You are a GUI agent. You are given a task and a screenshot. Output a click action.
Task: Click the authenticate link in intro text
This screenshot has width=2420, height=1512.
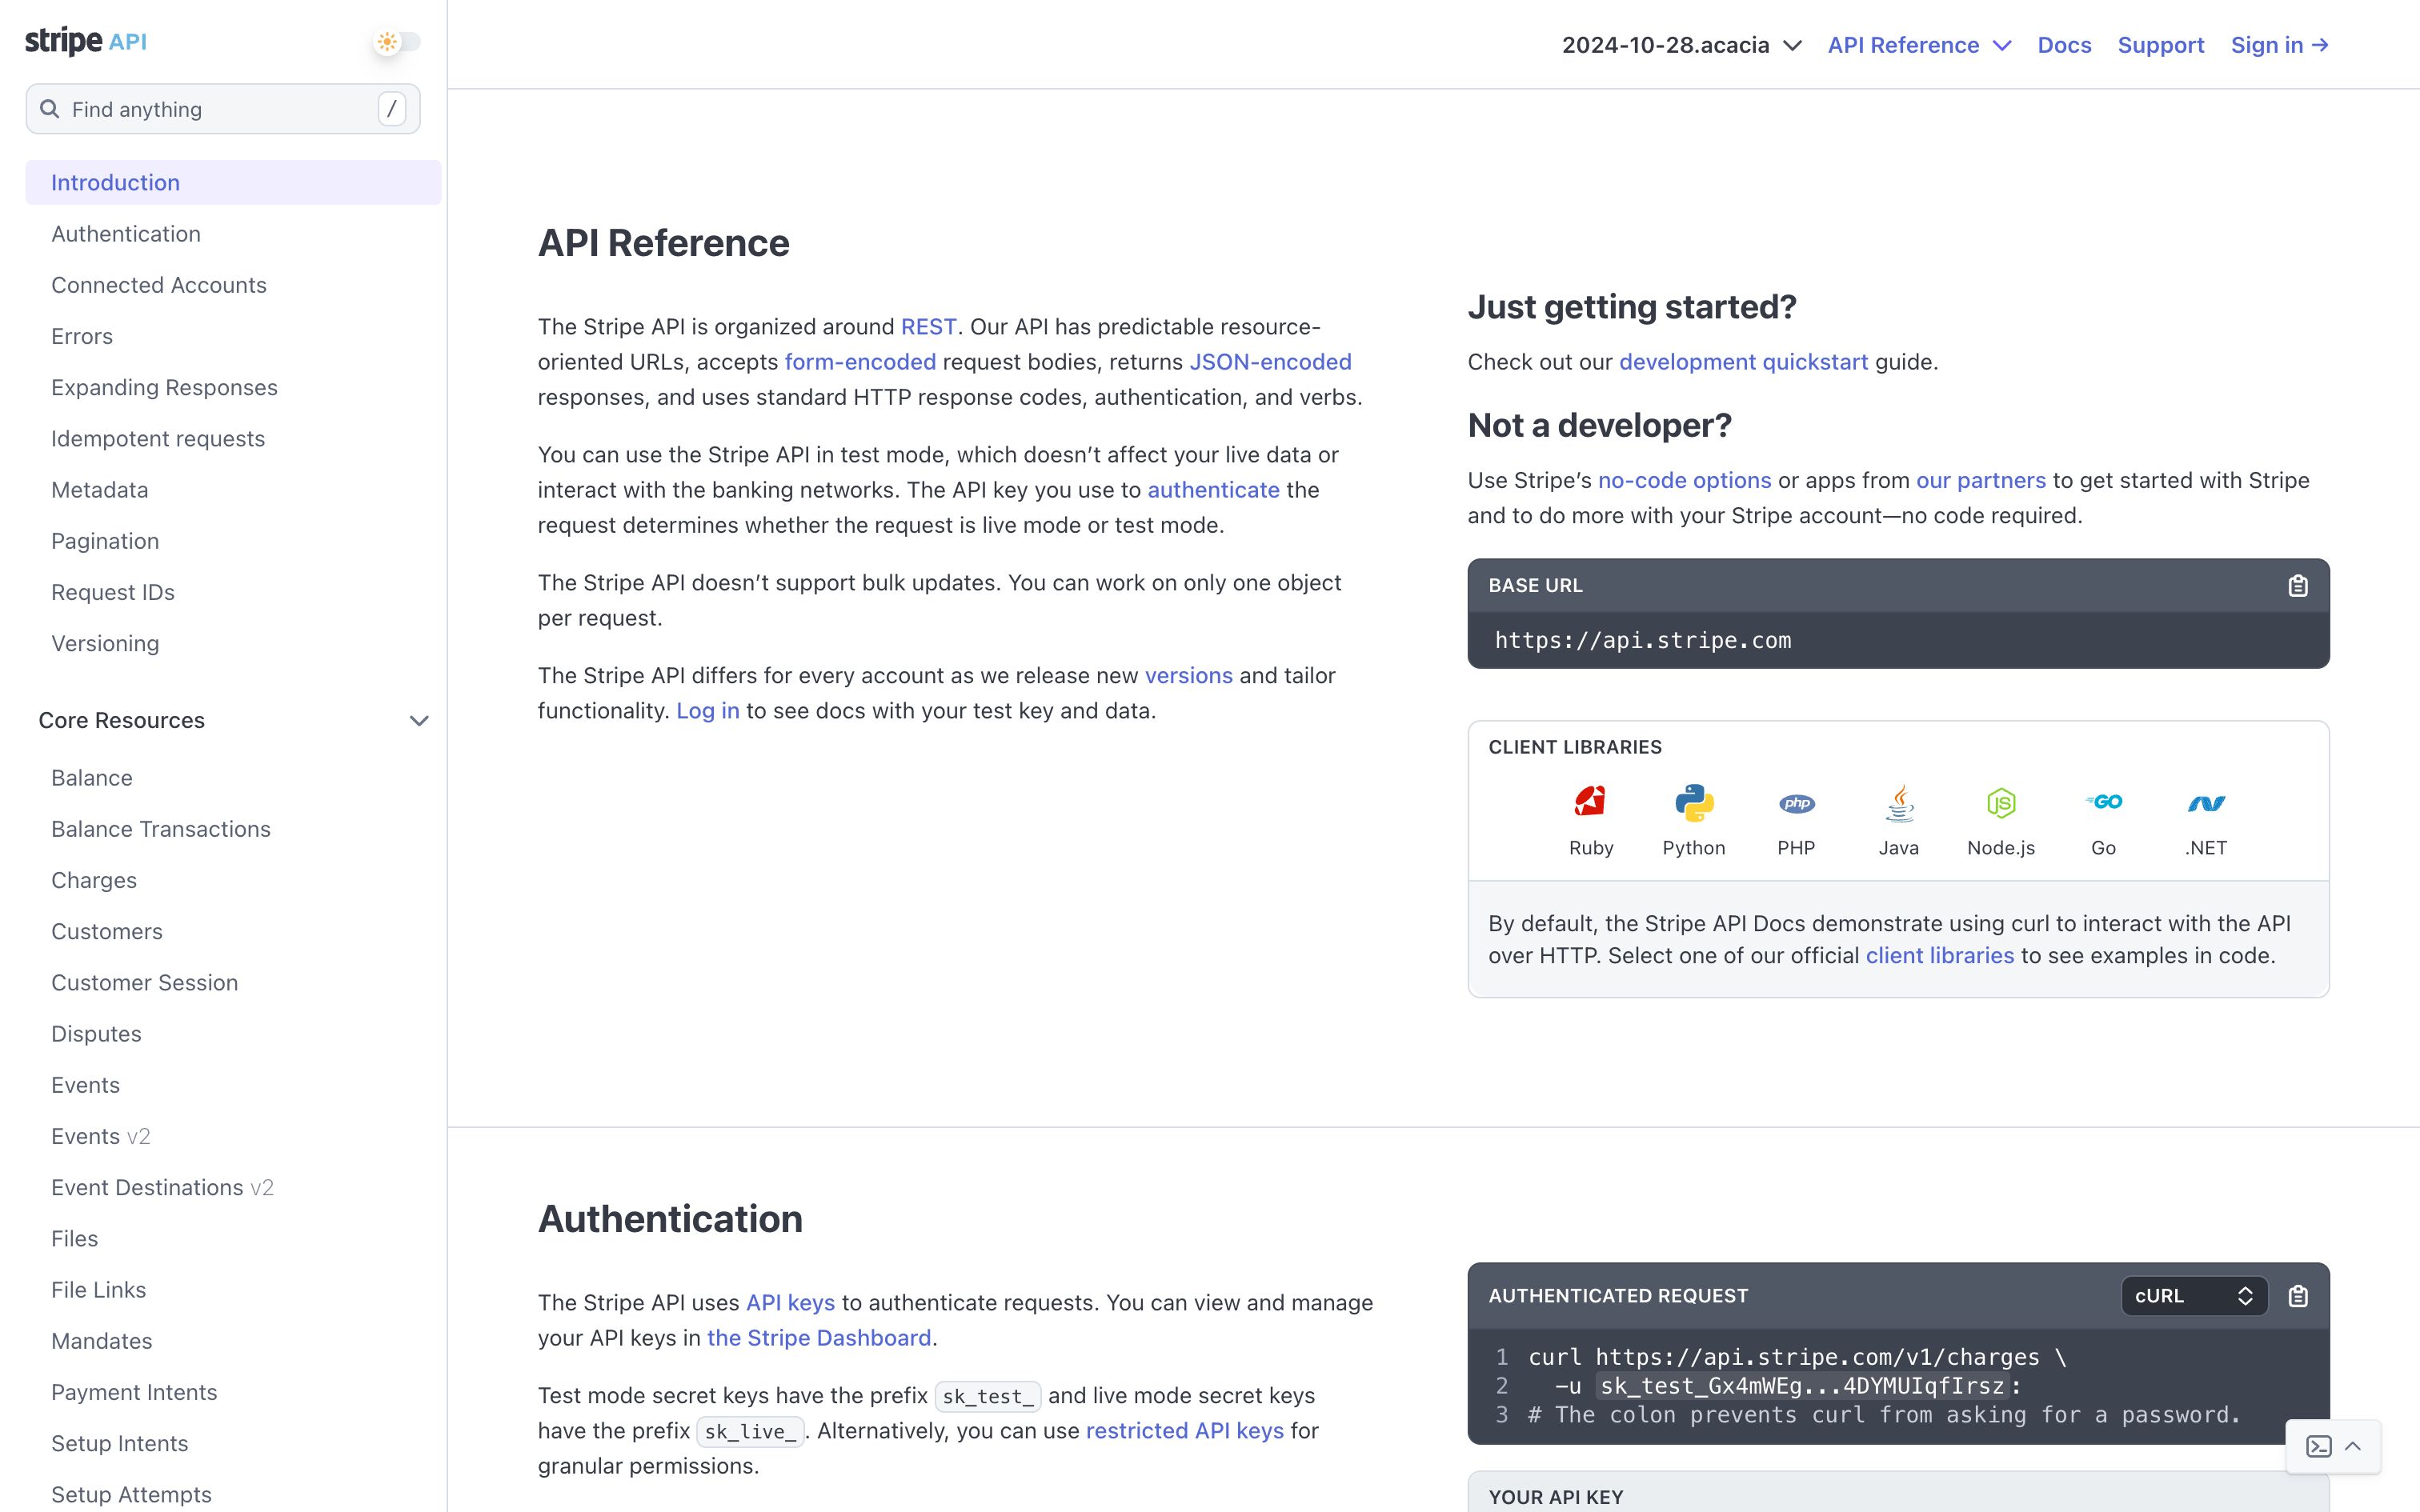coord(1213,490)
